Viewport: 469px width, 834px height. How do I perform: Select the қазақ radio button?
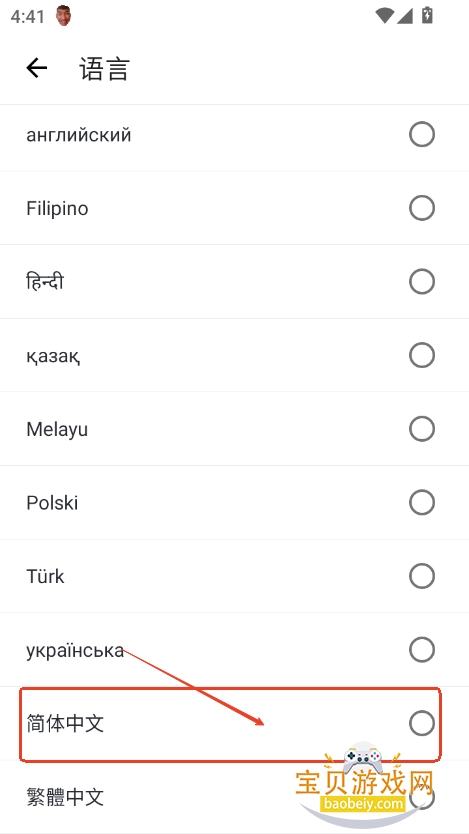[x=422, y=355]
